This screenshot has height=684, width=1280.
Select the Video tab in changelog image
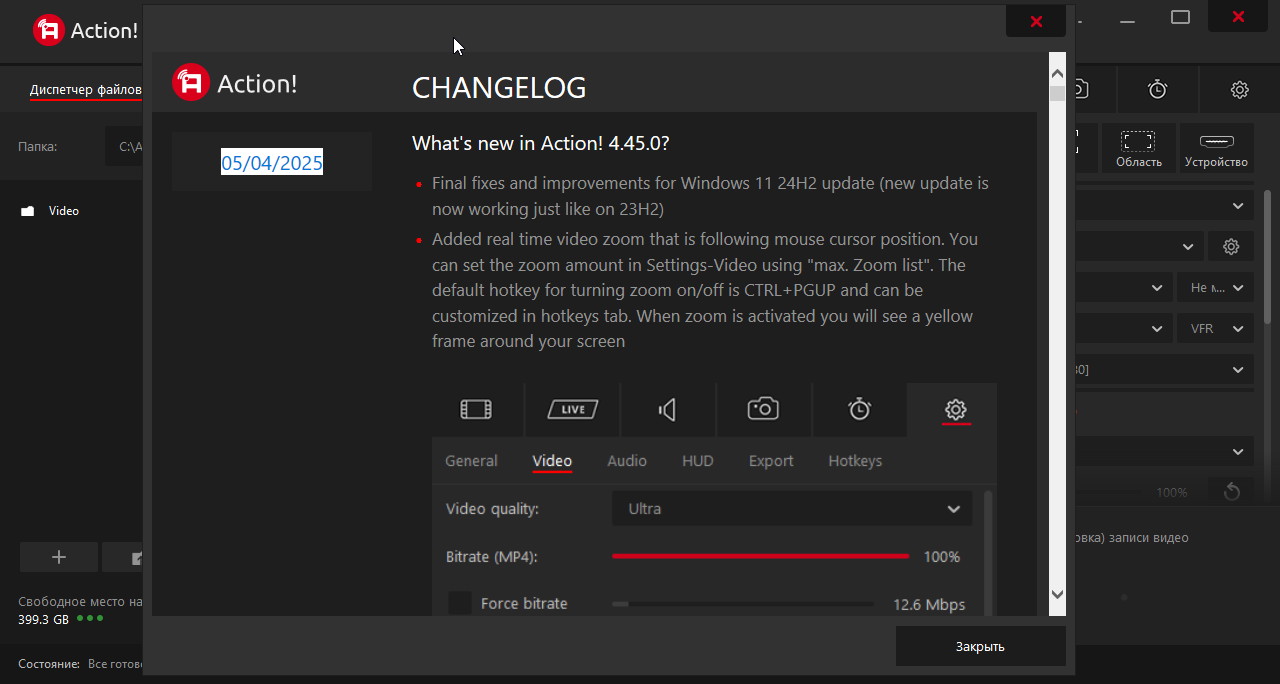(552, 461)
